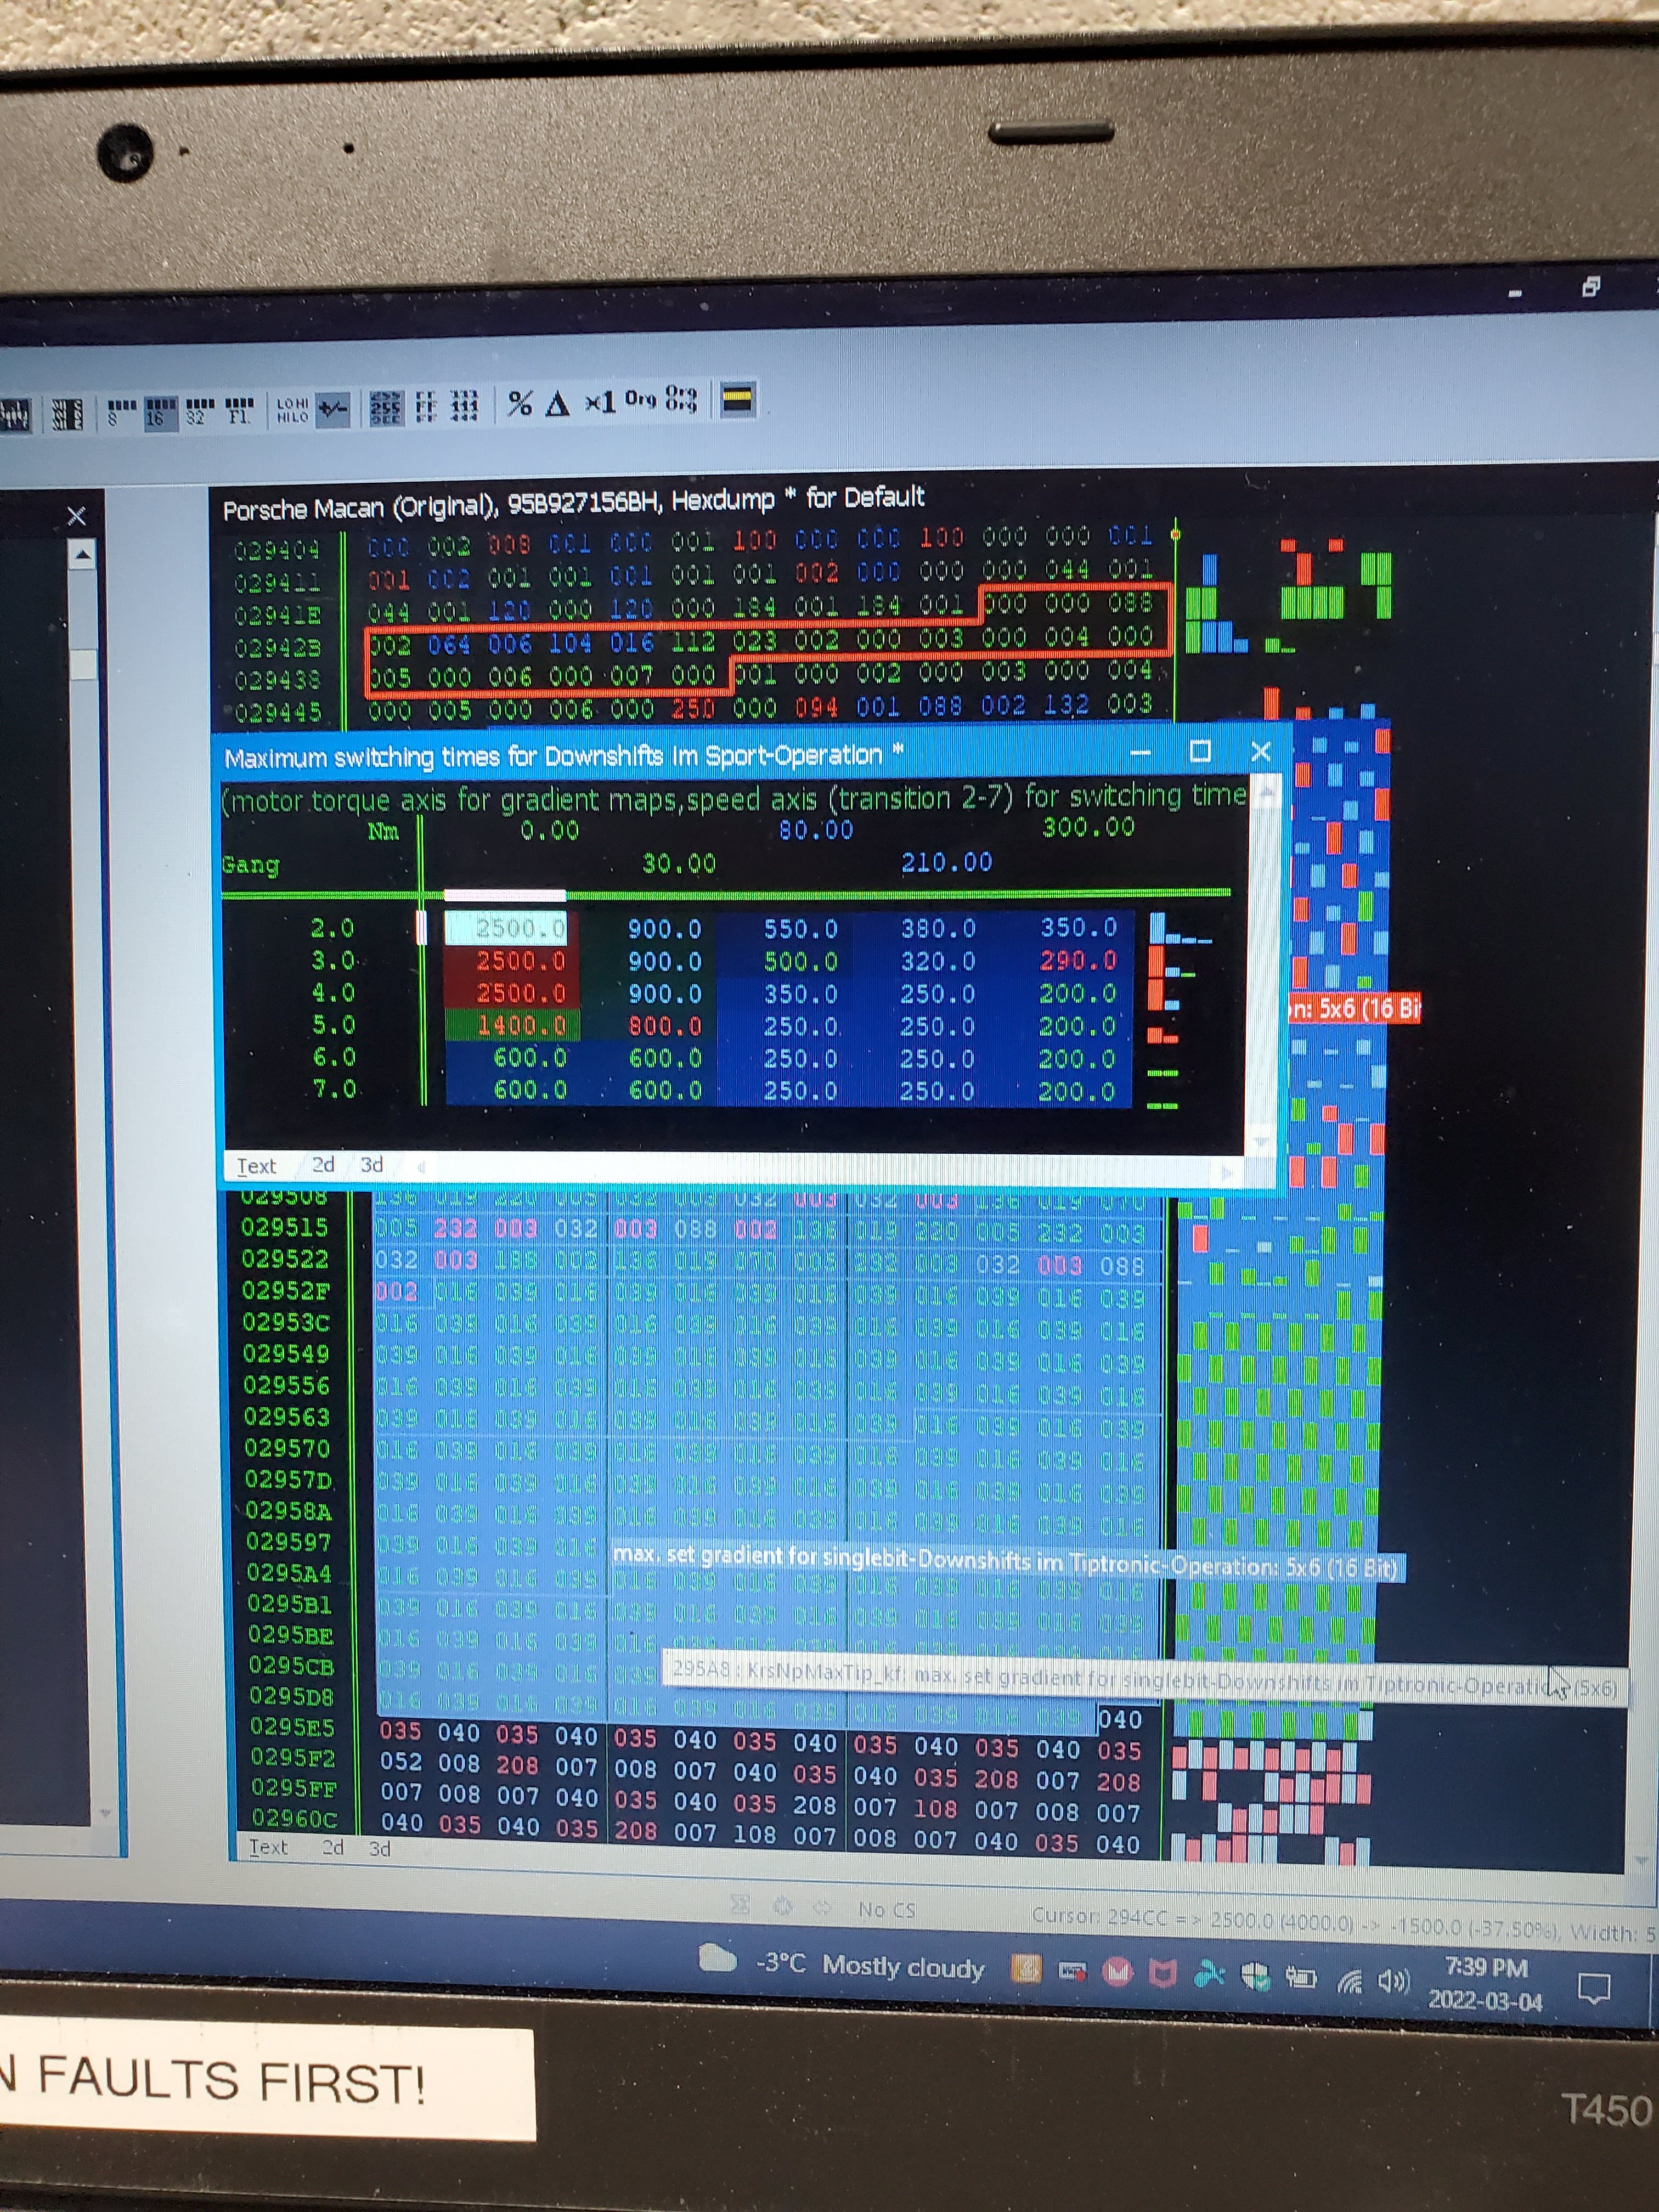Viewport: 1659px width, 2212px height.
Task: Select the red 800.0 cell in Gang 5.0
Action: pos(665,1026)
